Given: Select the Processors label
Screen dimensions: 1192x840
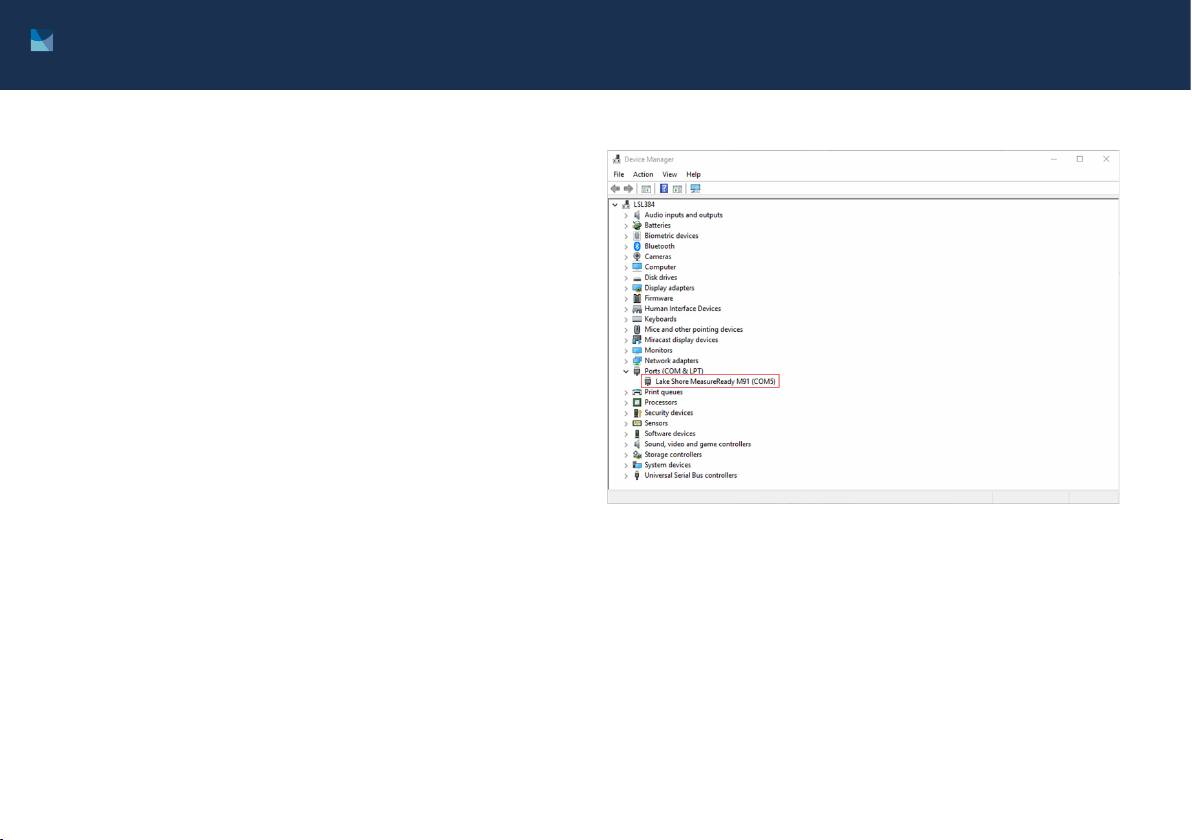Looking at the screenshot, I should pos(661,403).
